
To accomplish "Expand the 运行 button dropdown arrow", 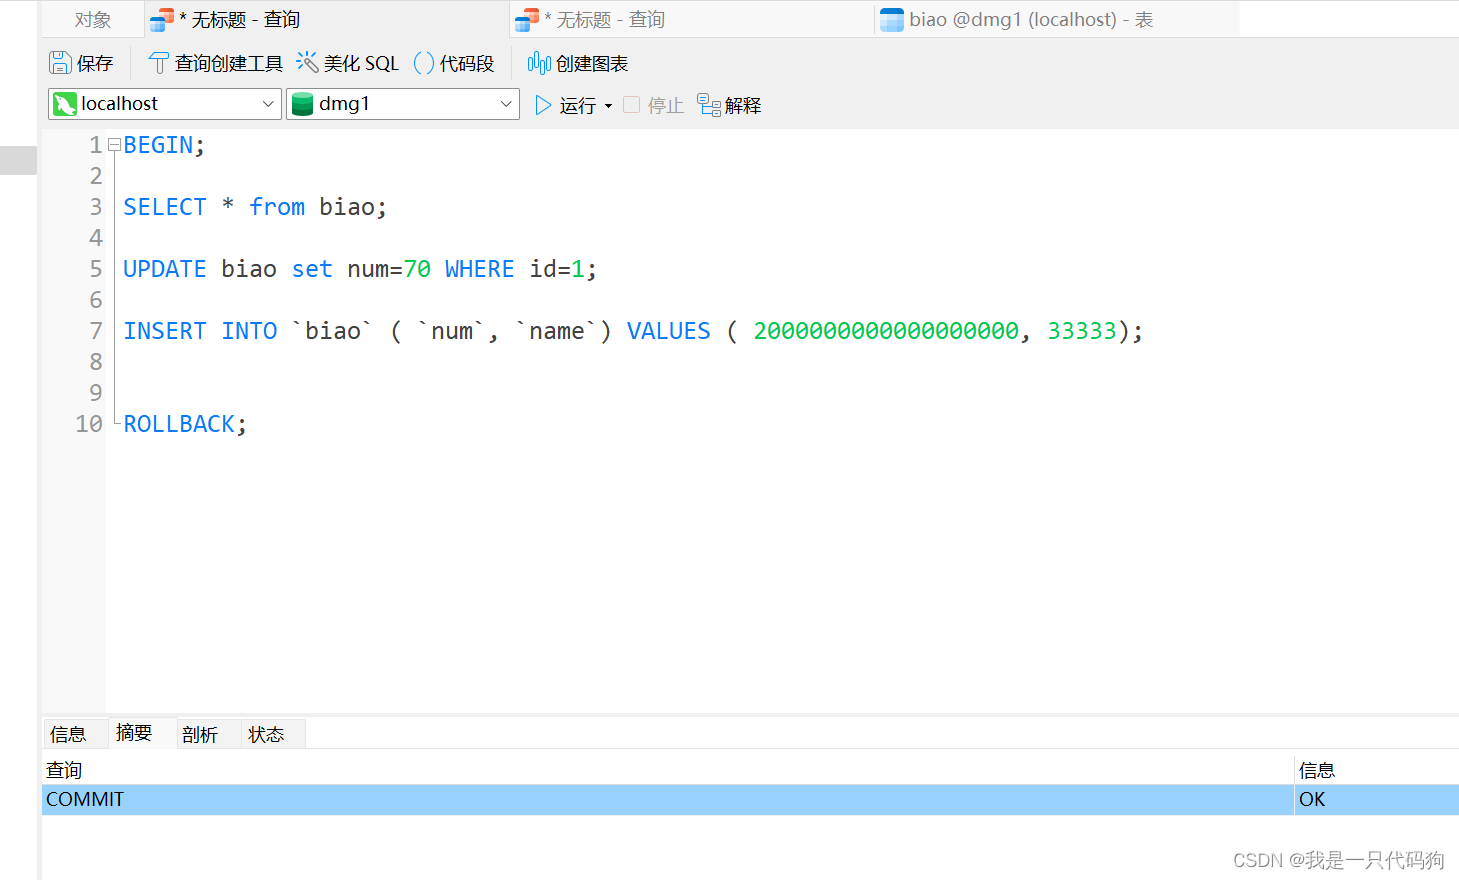I will coord(608,104).
